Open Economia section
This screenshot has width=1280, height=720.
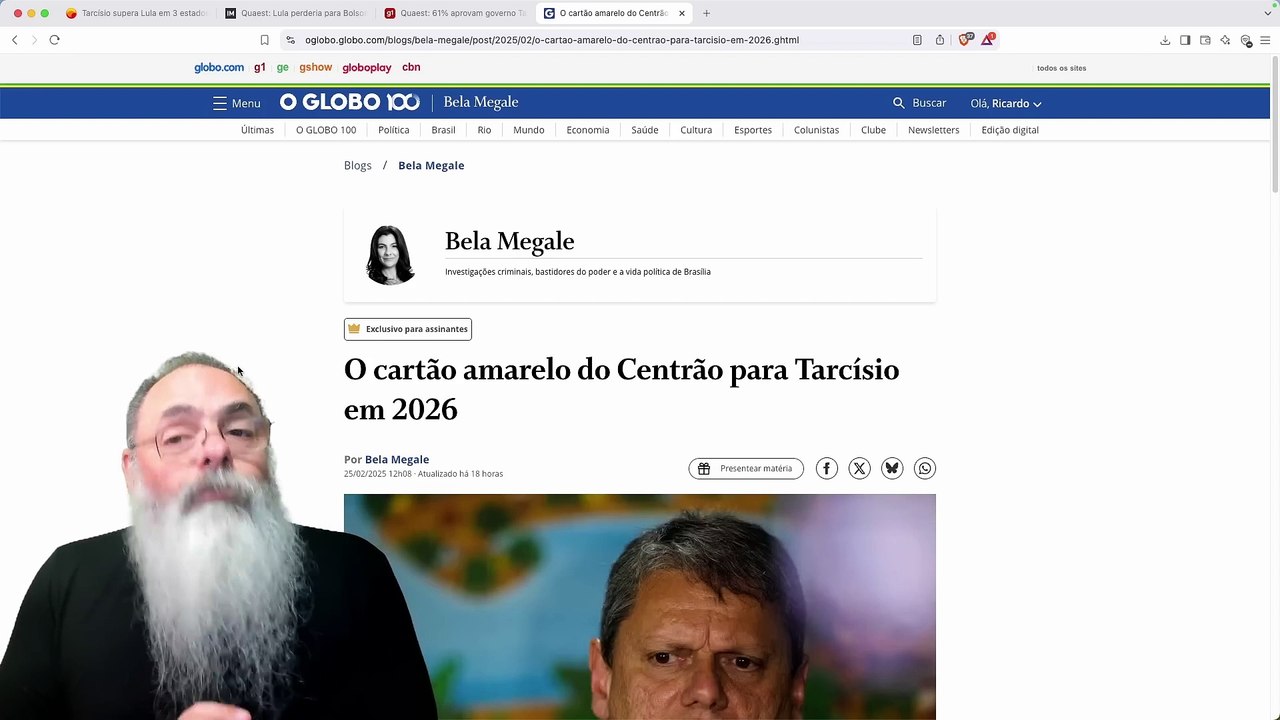[588, 130]
